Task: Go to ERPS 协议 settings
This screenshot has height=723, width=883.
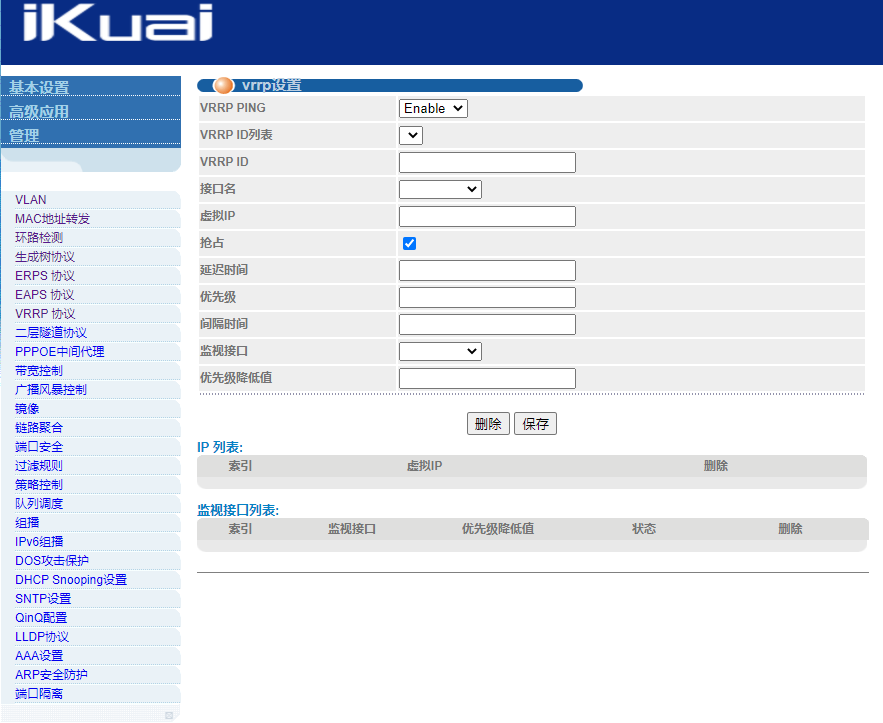Action: (x=44, y=276)
